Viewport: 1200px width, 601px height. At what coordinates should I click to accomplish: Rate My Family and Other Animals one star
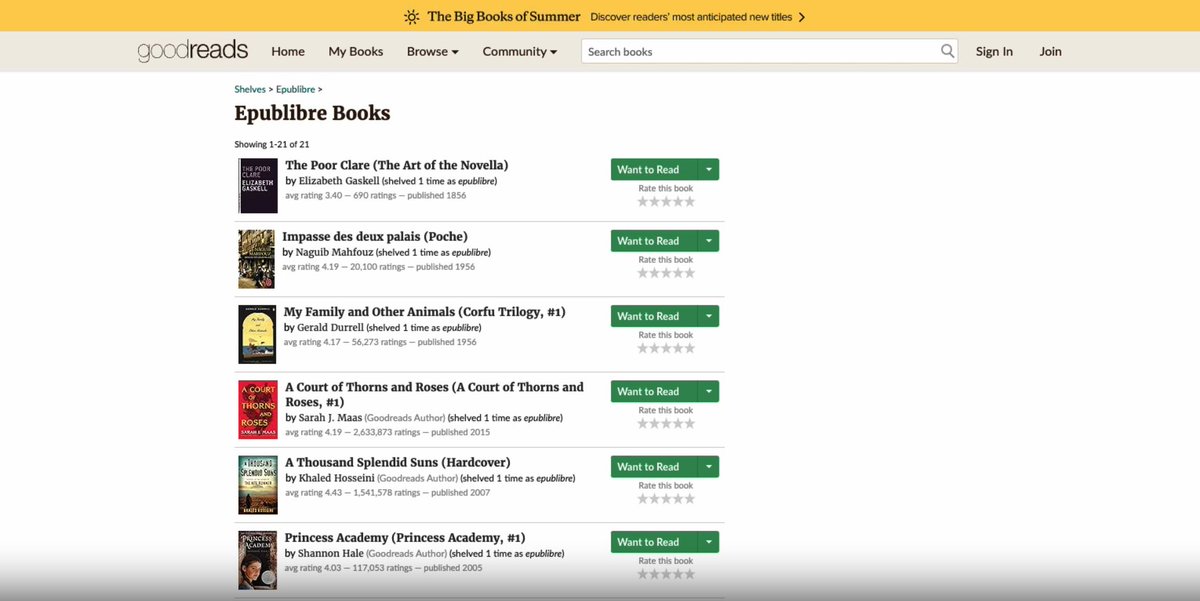click(x=642, y=347)
